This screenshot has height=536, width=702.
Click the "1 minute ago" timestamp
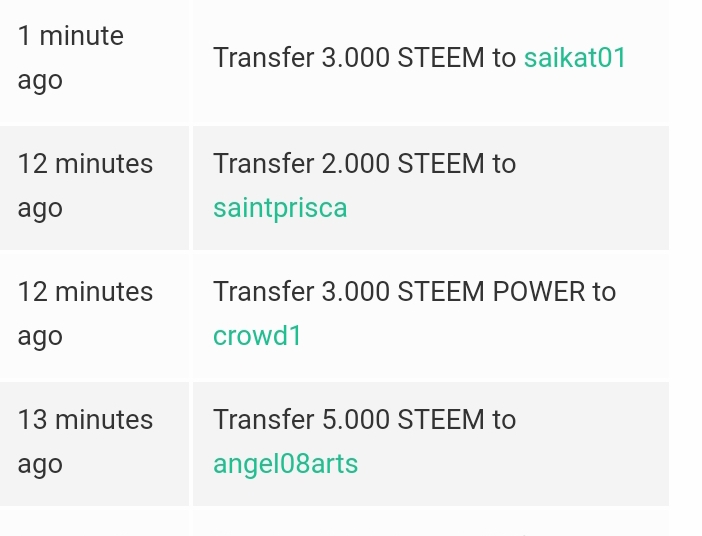(70, 58)
